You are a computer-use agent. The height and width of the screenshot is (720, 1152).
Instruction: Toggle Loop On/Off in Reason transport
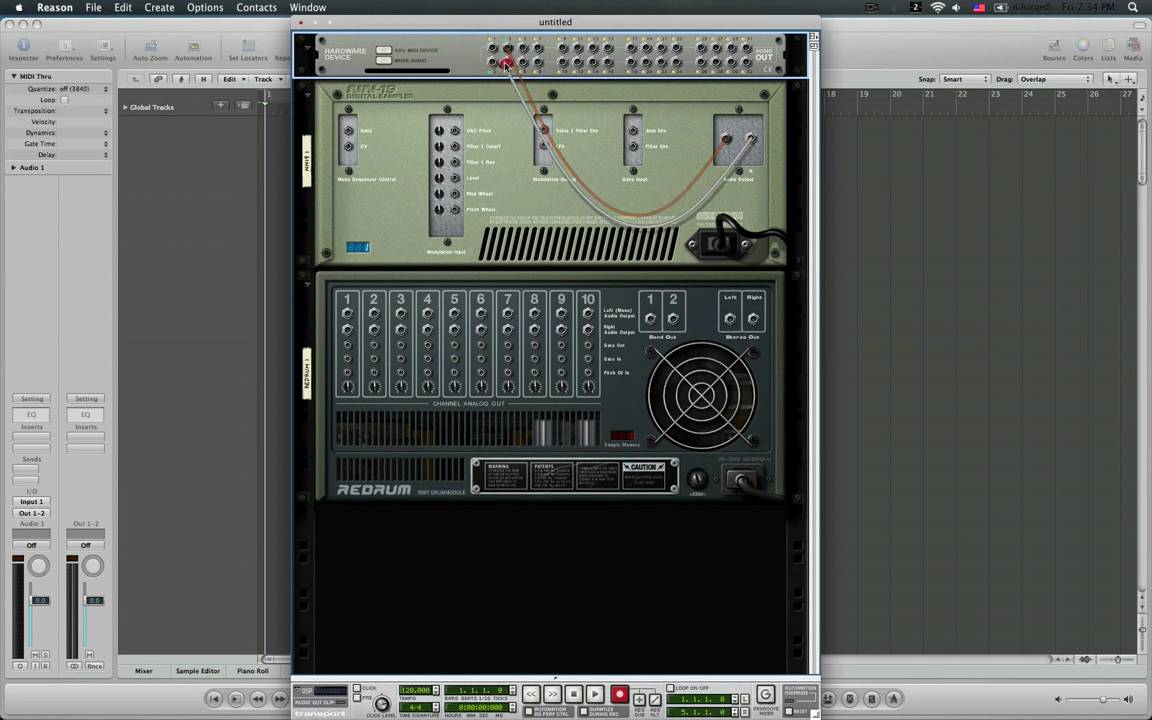(x=670, y=688)
